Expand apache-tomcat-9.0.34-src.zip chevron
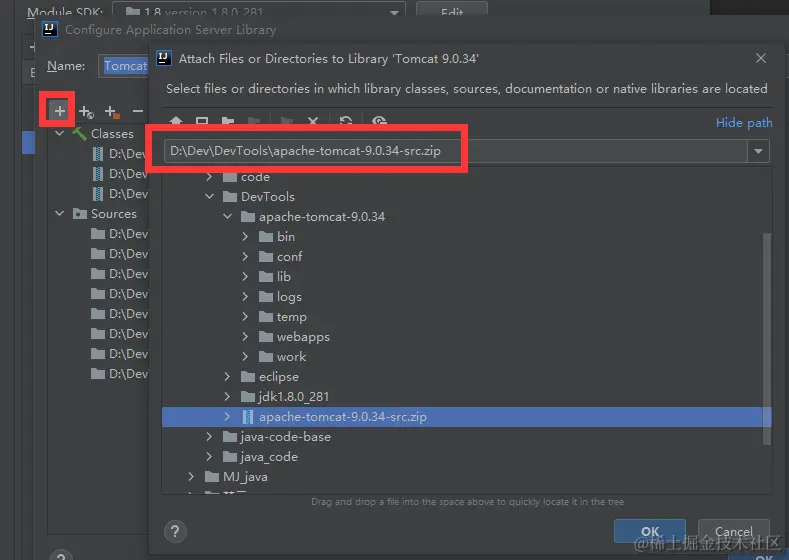This screenshot has height=560, width=789. [x=227, y=417]
